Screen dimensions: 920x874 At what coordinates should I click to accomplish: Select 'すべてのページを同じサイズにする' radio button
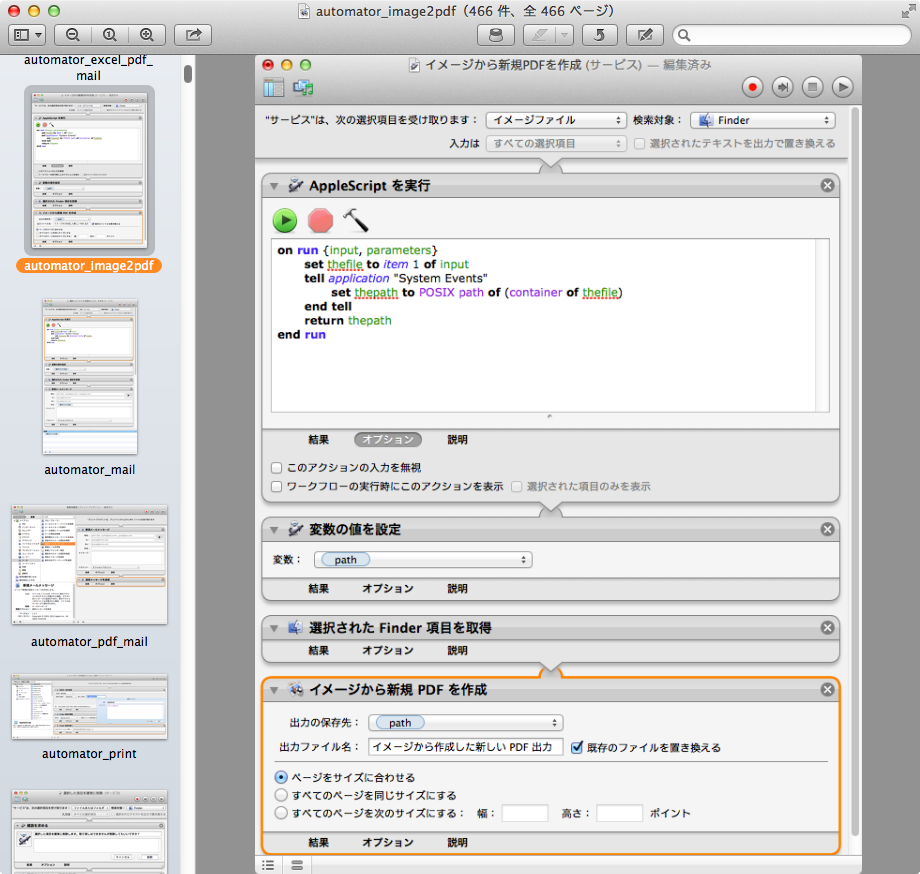point(281,795)
